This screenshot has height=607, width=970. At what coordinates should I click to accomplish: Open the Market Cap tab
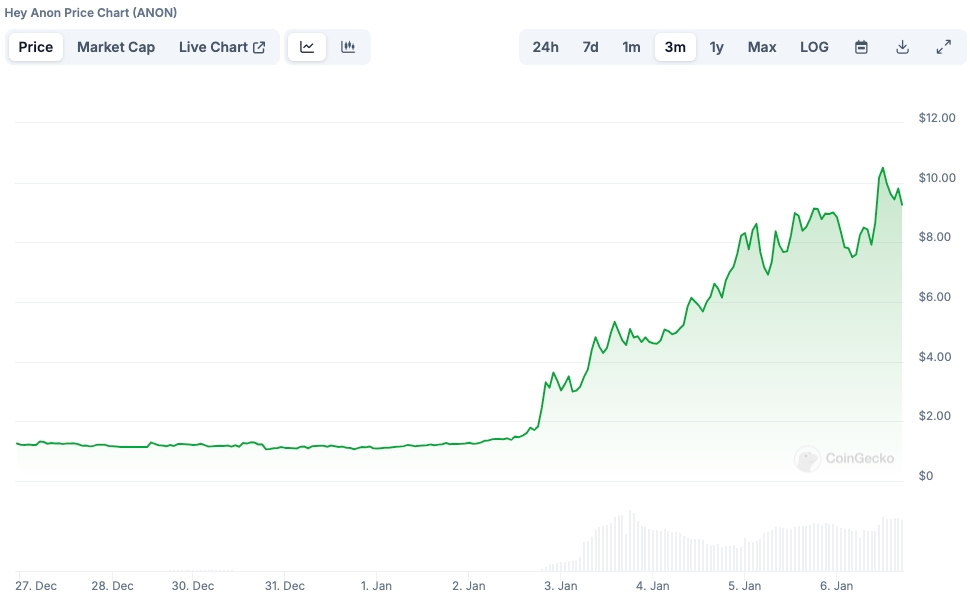point(116,47)
